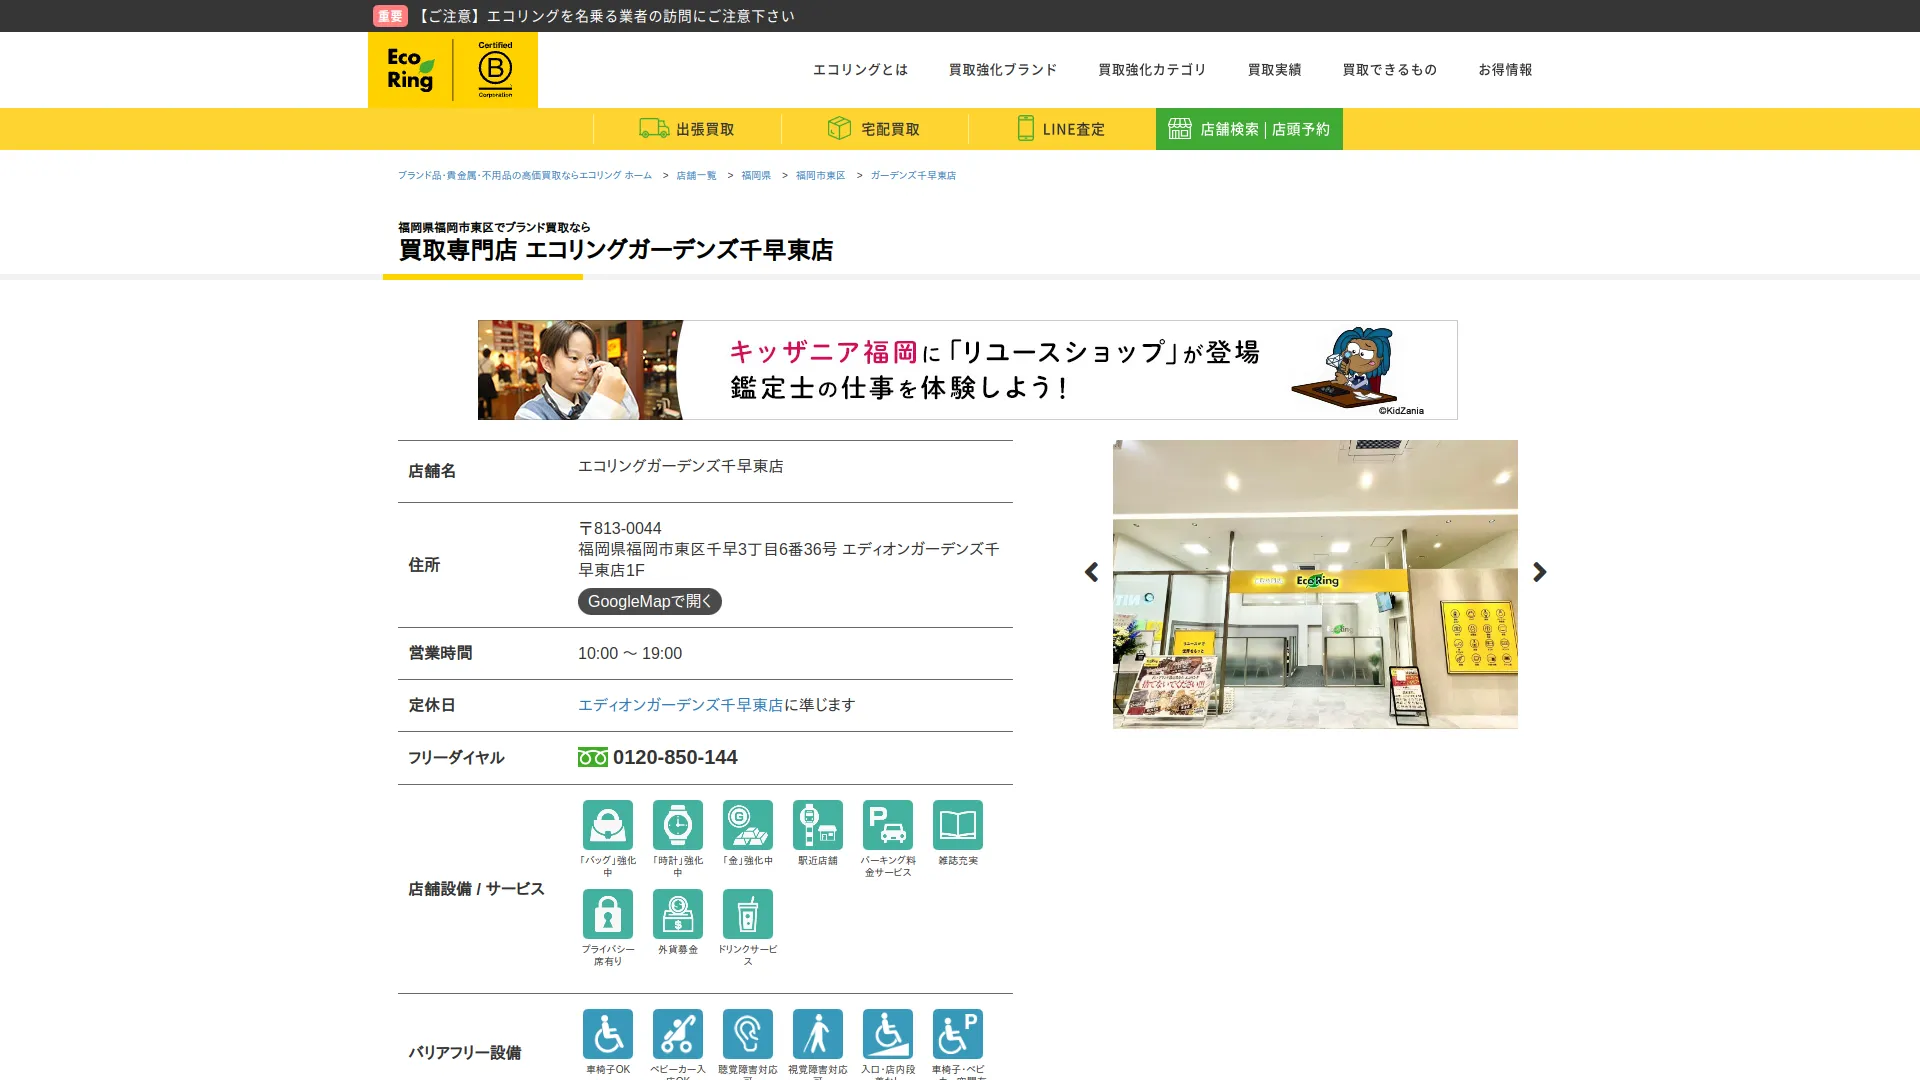Click the store front photo

pos(1315,584)
